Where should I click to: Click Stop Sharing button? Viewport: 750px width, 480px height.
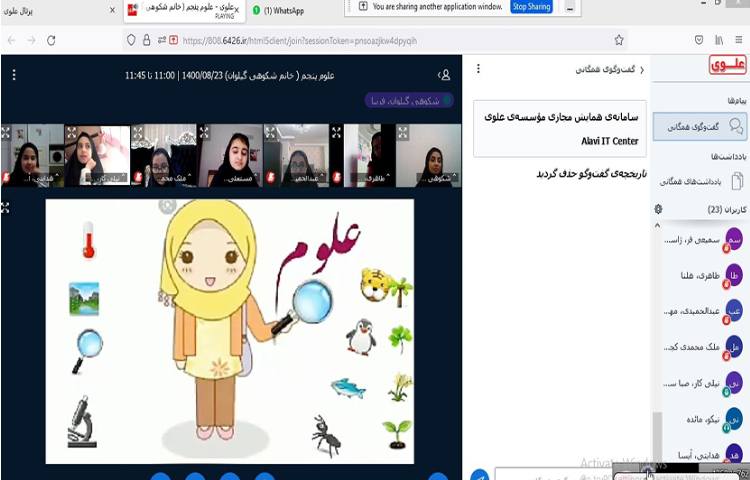(x=531, y=7)
